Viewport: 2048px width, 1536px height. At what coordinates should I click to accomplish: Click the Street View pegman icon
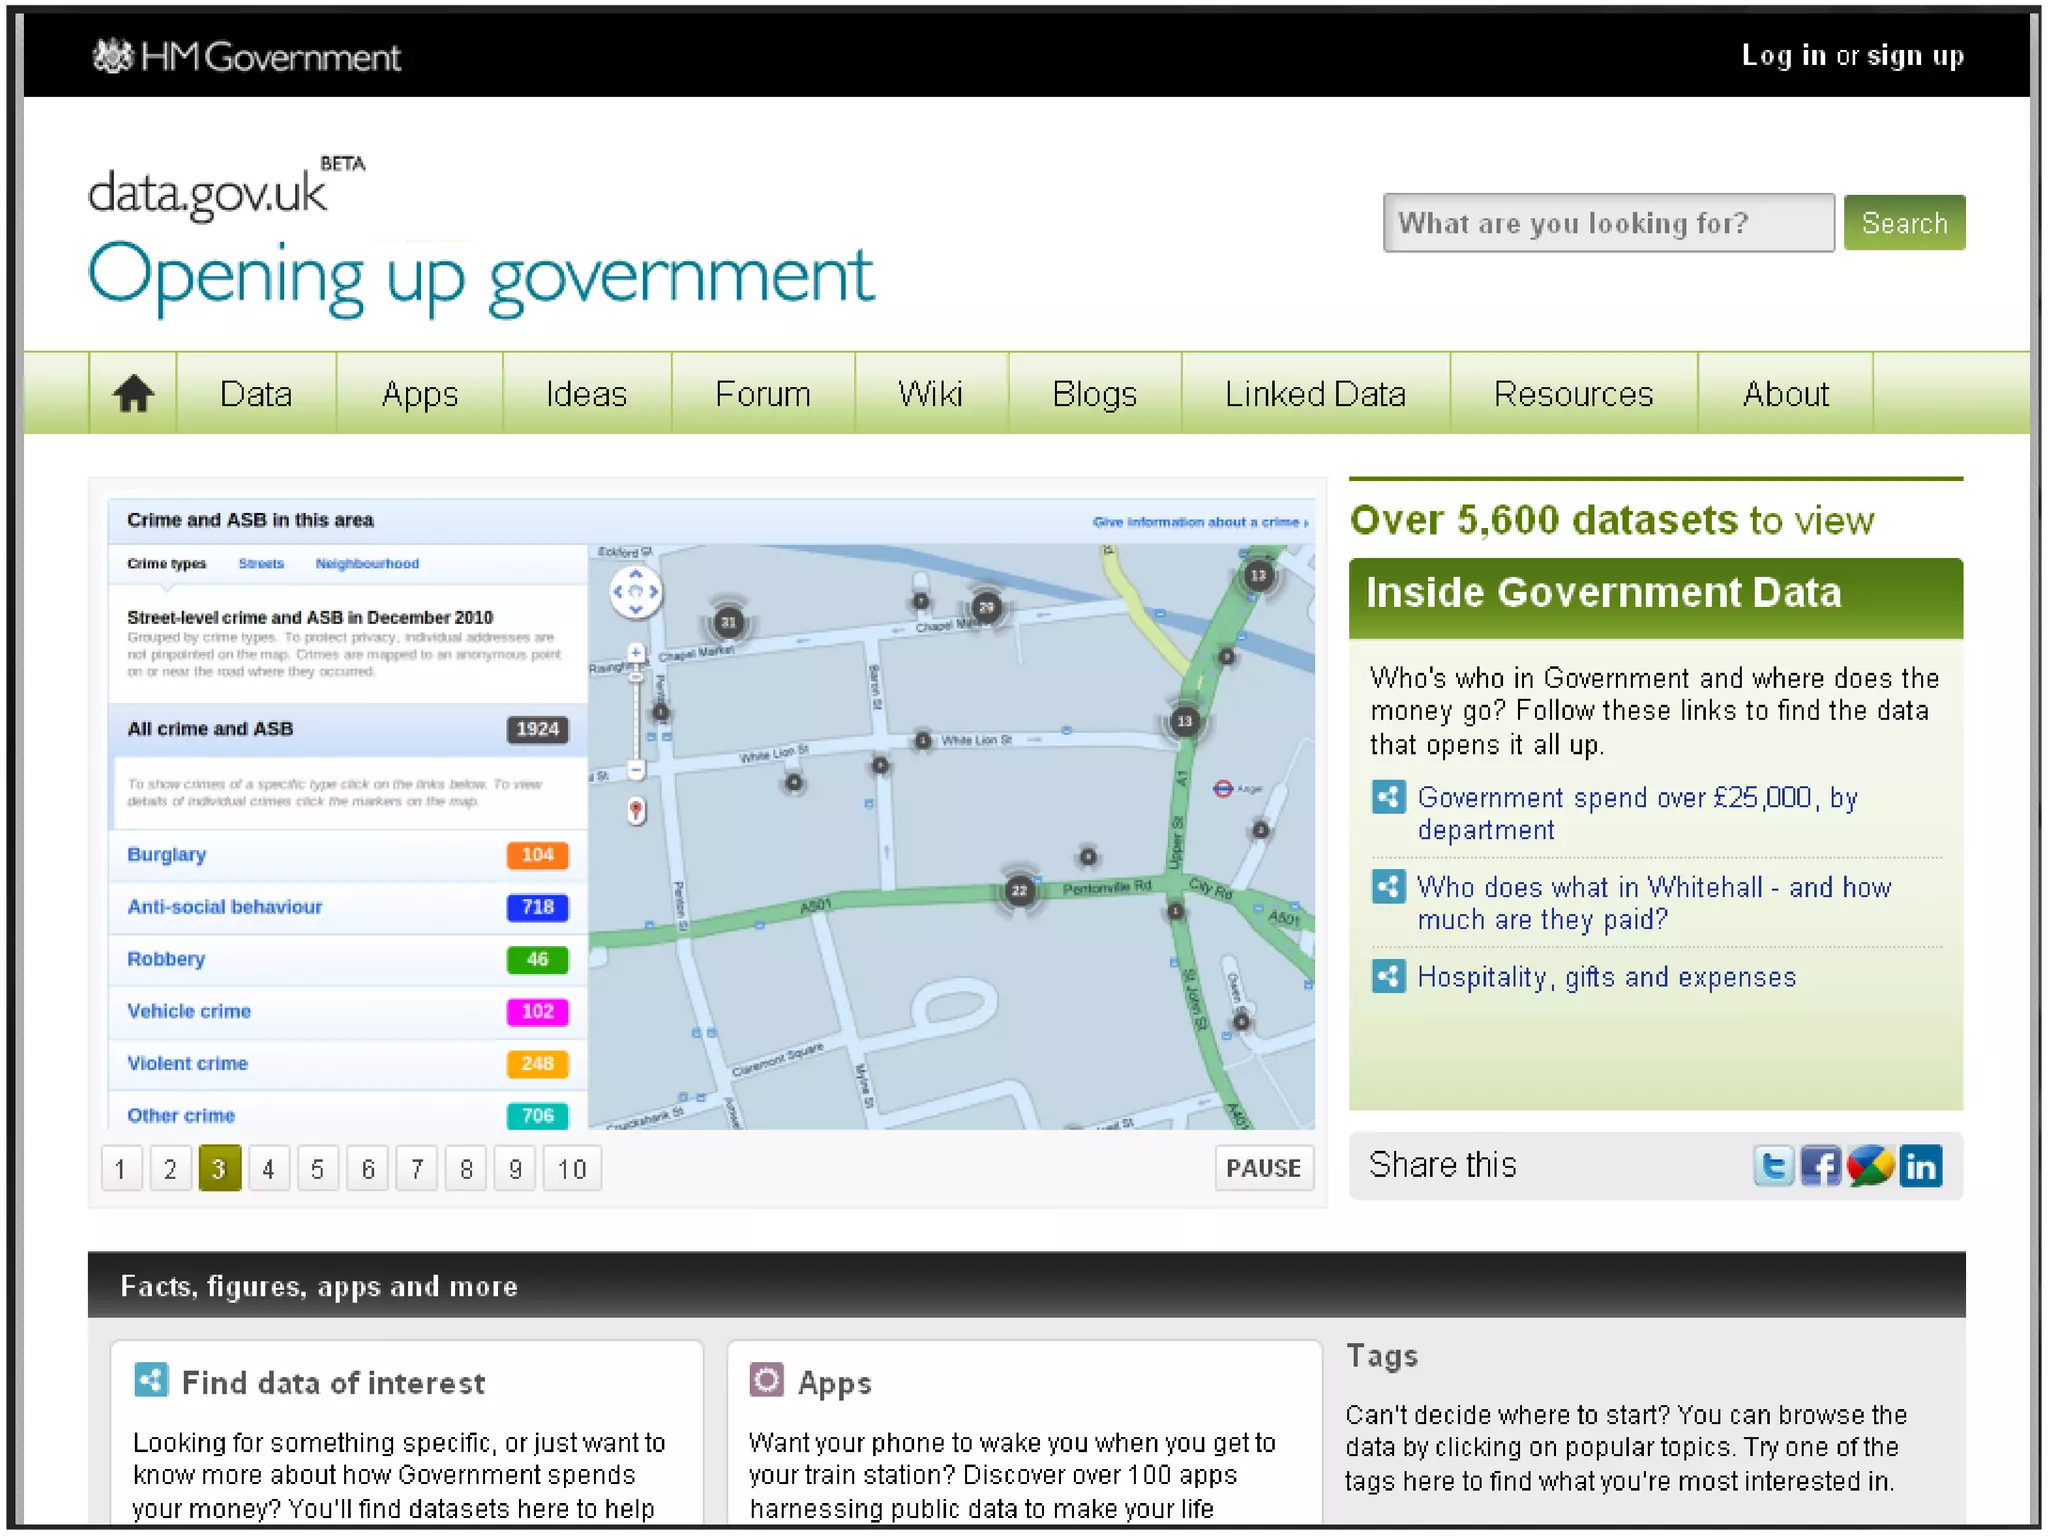636,810
